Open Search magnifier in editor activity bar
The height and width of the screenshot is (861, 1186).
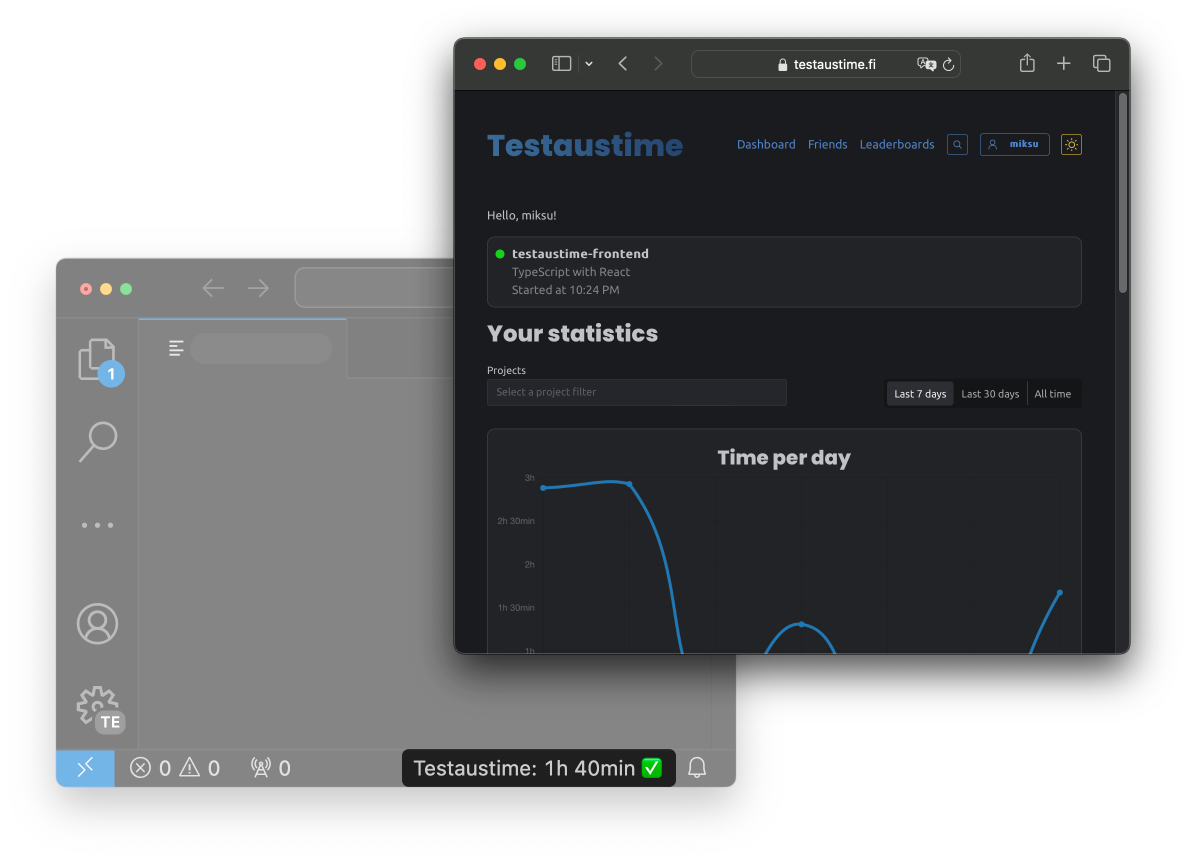[x=98, y=441]
